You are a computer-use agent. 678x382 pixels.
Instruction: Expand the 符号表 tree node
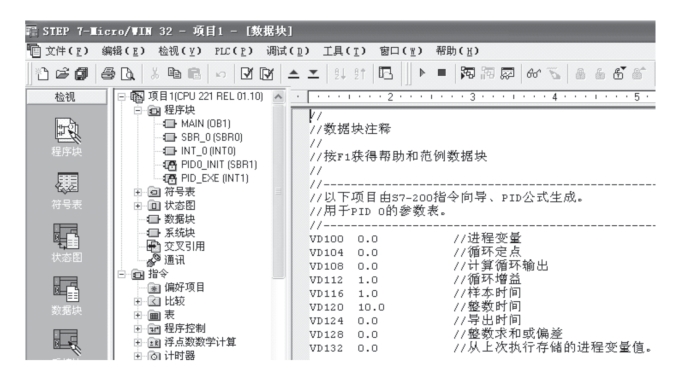click(x=138, y=192)
